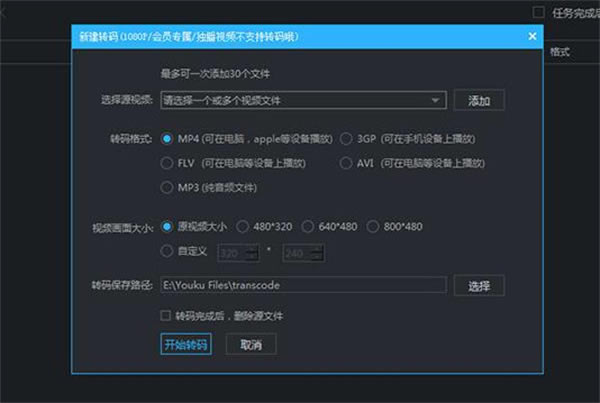Click the 选择 path button
The width and height of the screenshot is (600, 403).
479,286
